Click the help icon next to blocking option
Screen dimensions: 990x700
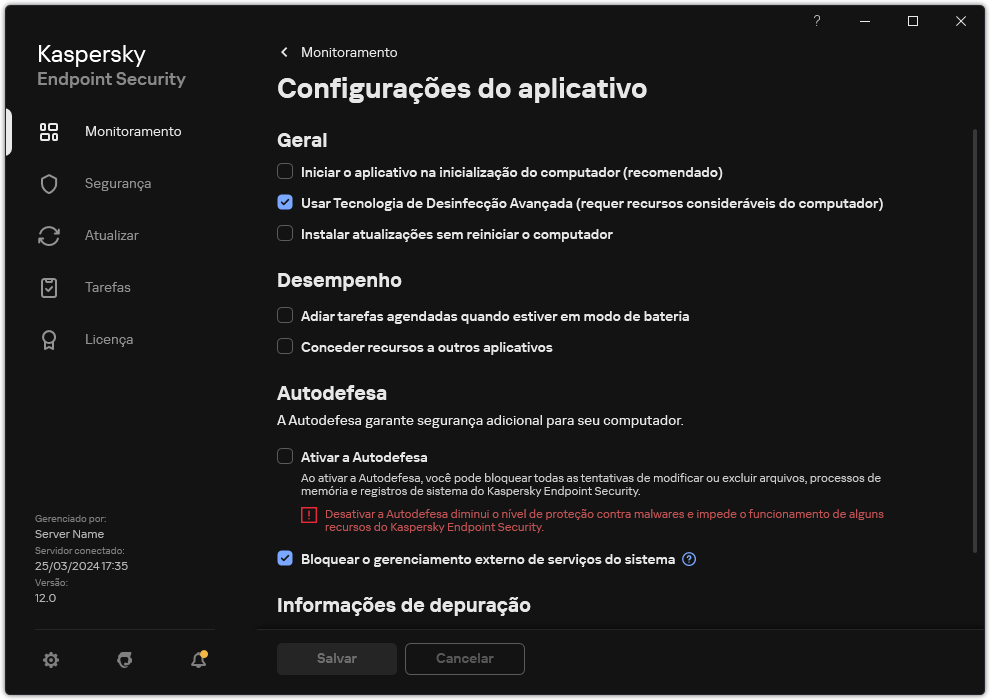(688, 559)
